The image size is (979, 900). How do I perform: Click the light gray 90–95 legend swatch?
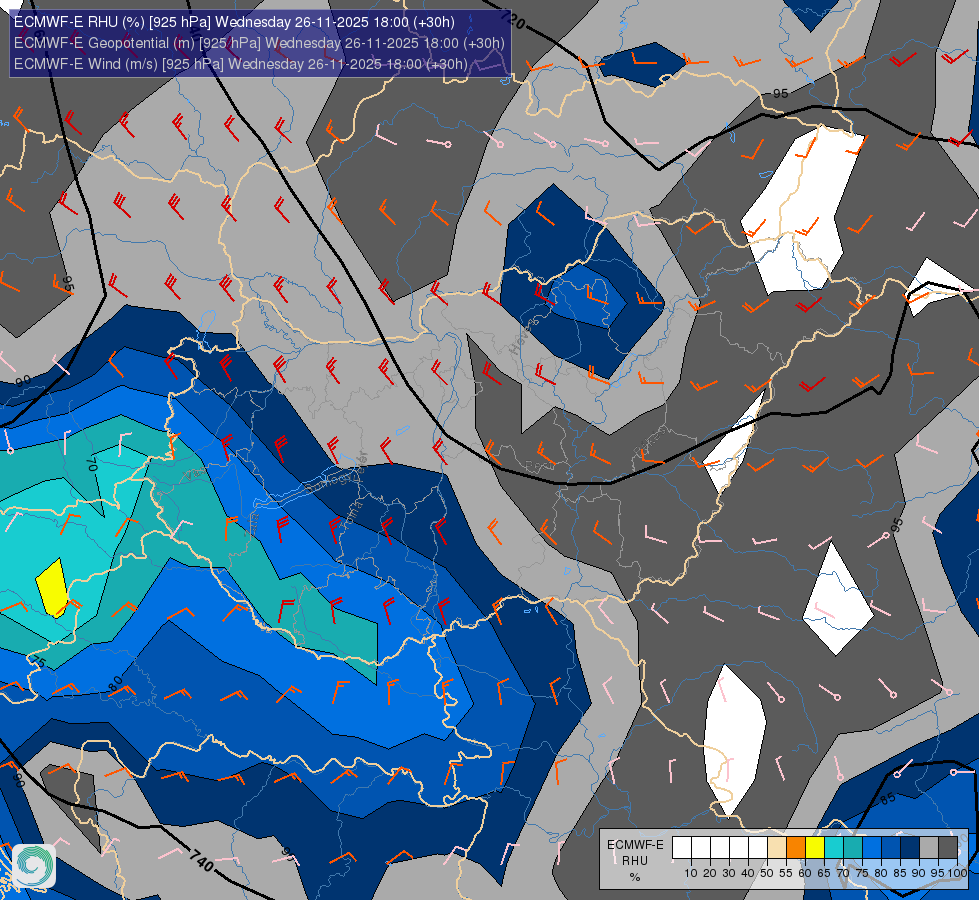929,847
